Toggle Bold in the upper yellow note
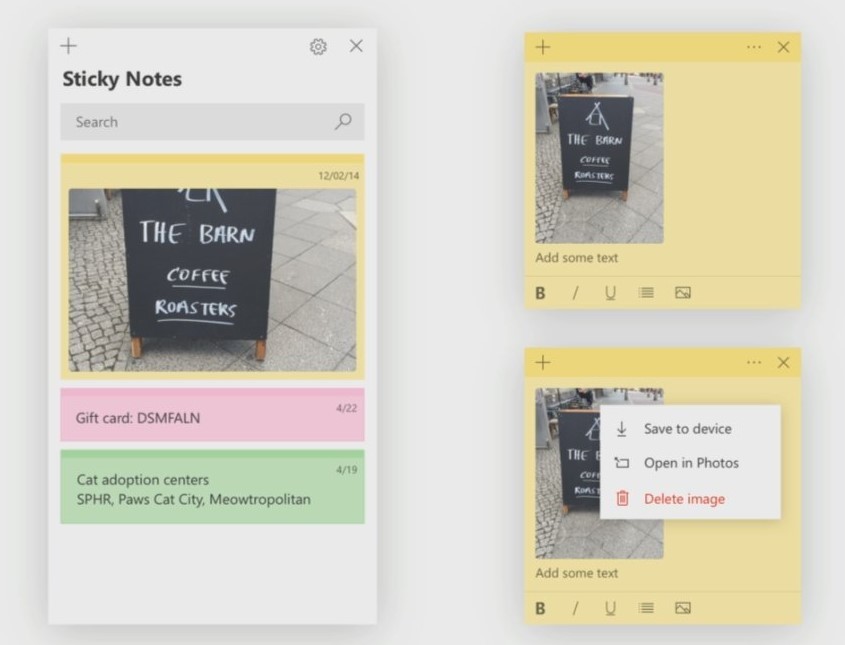This screenshot has width=845, height=645. tap(541, 293)
